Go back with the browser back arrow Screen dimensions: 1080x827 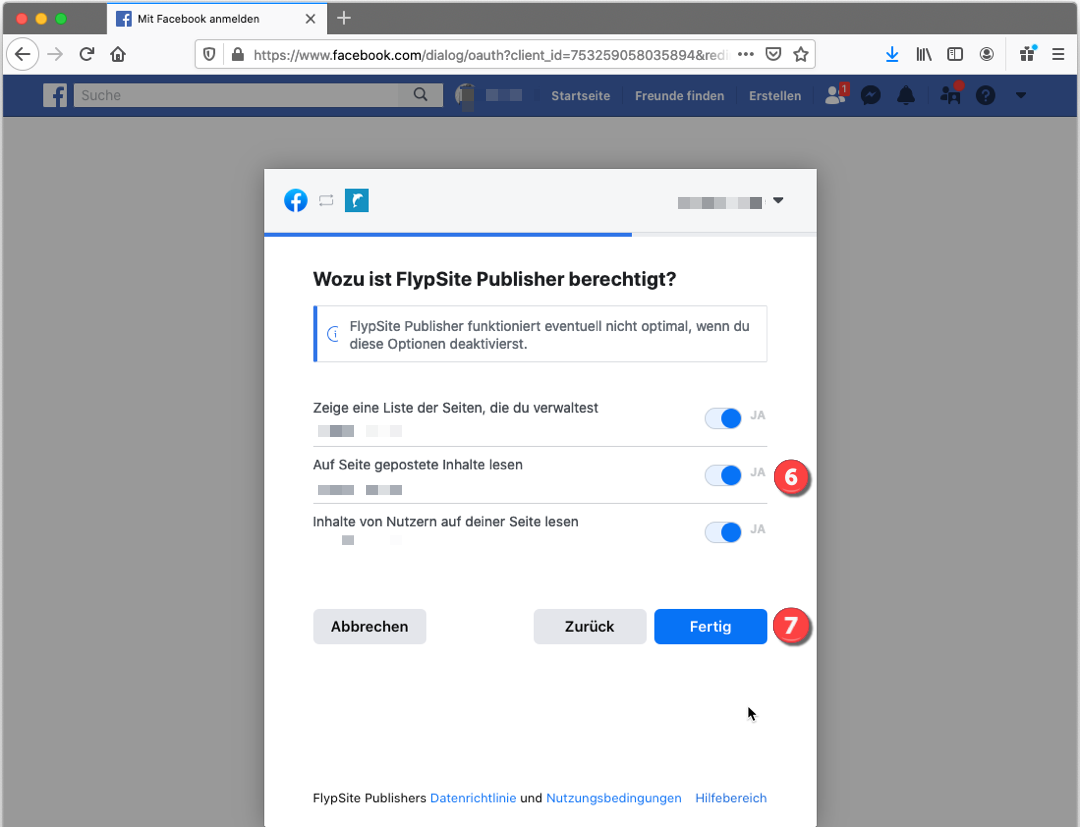pyautogui.click(x=23, y=54)
